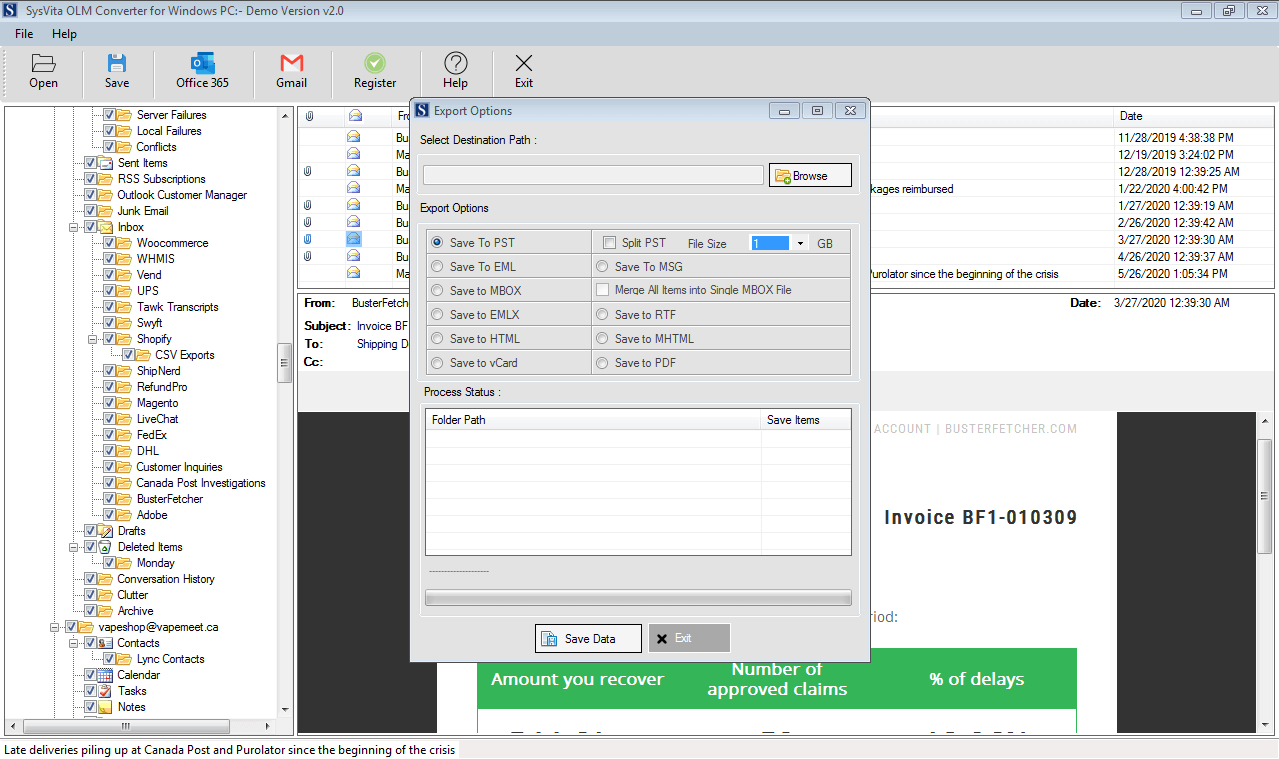The image size is (1279, 759).
Task: Open the File menu
Action: 23,33
